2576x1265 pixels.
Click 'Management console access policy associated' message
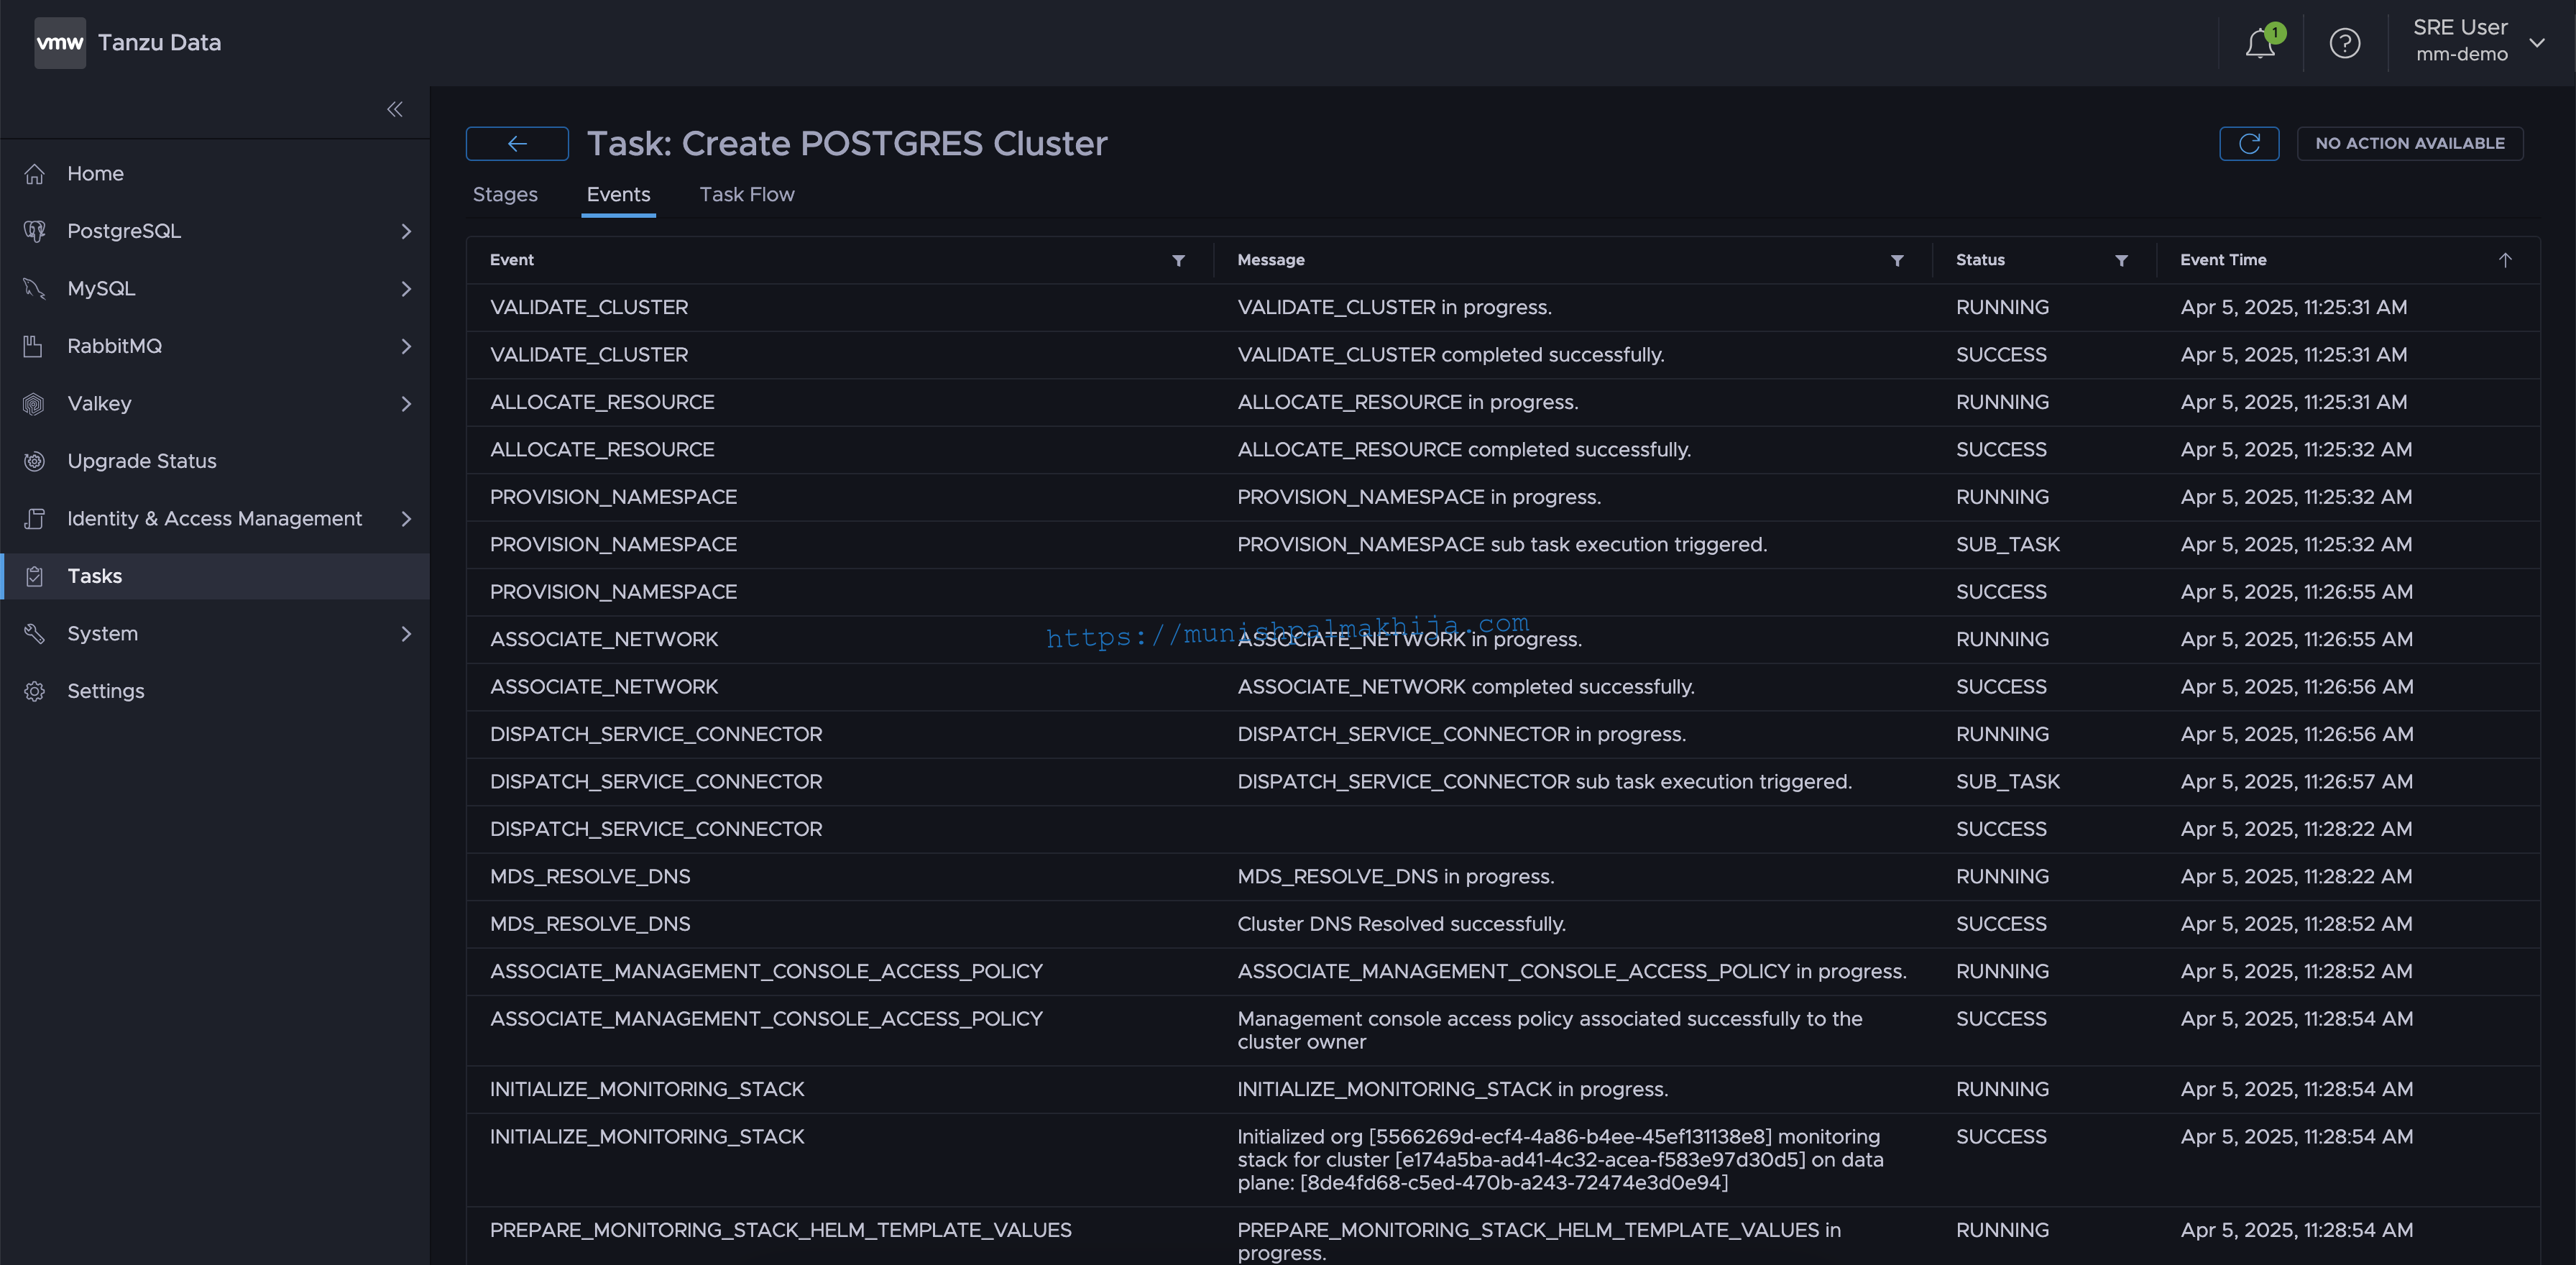pos(1550,1031)
